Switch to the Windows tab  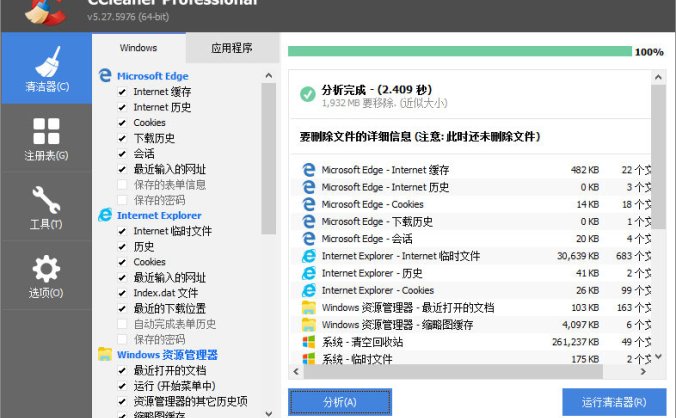coord(138,47)
